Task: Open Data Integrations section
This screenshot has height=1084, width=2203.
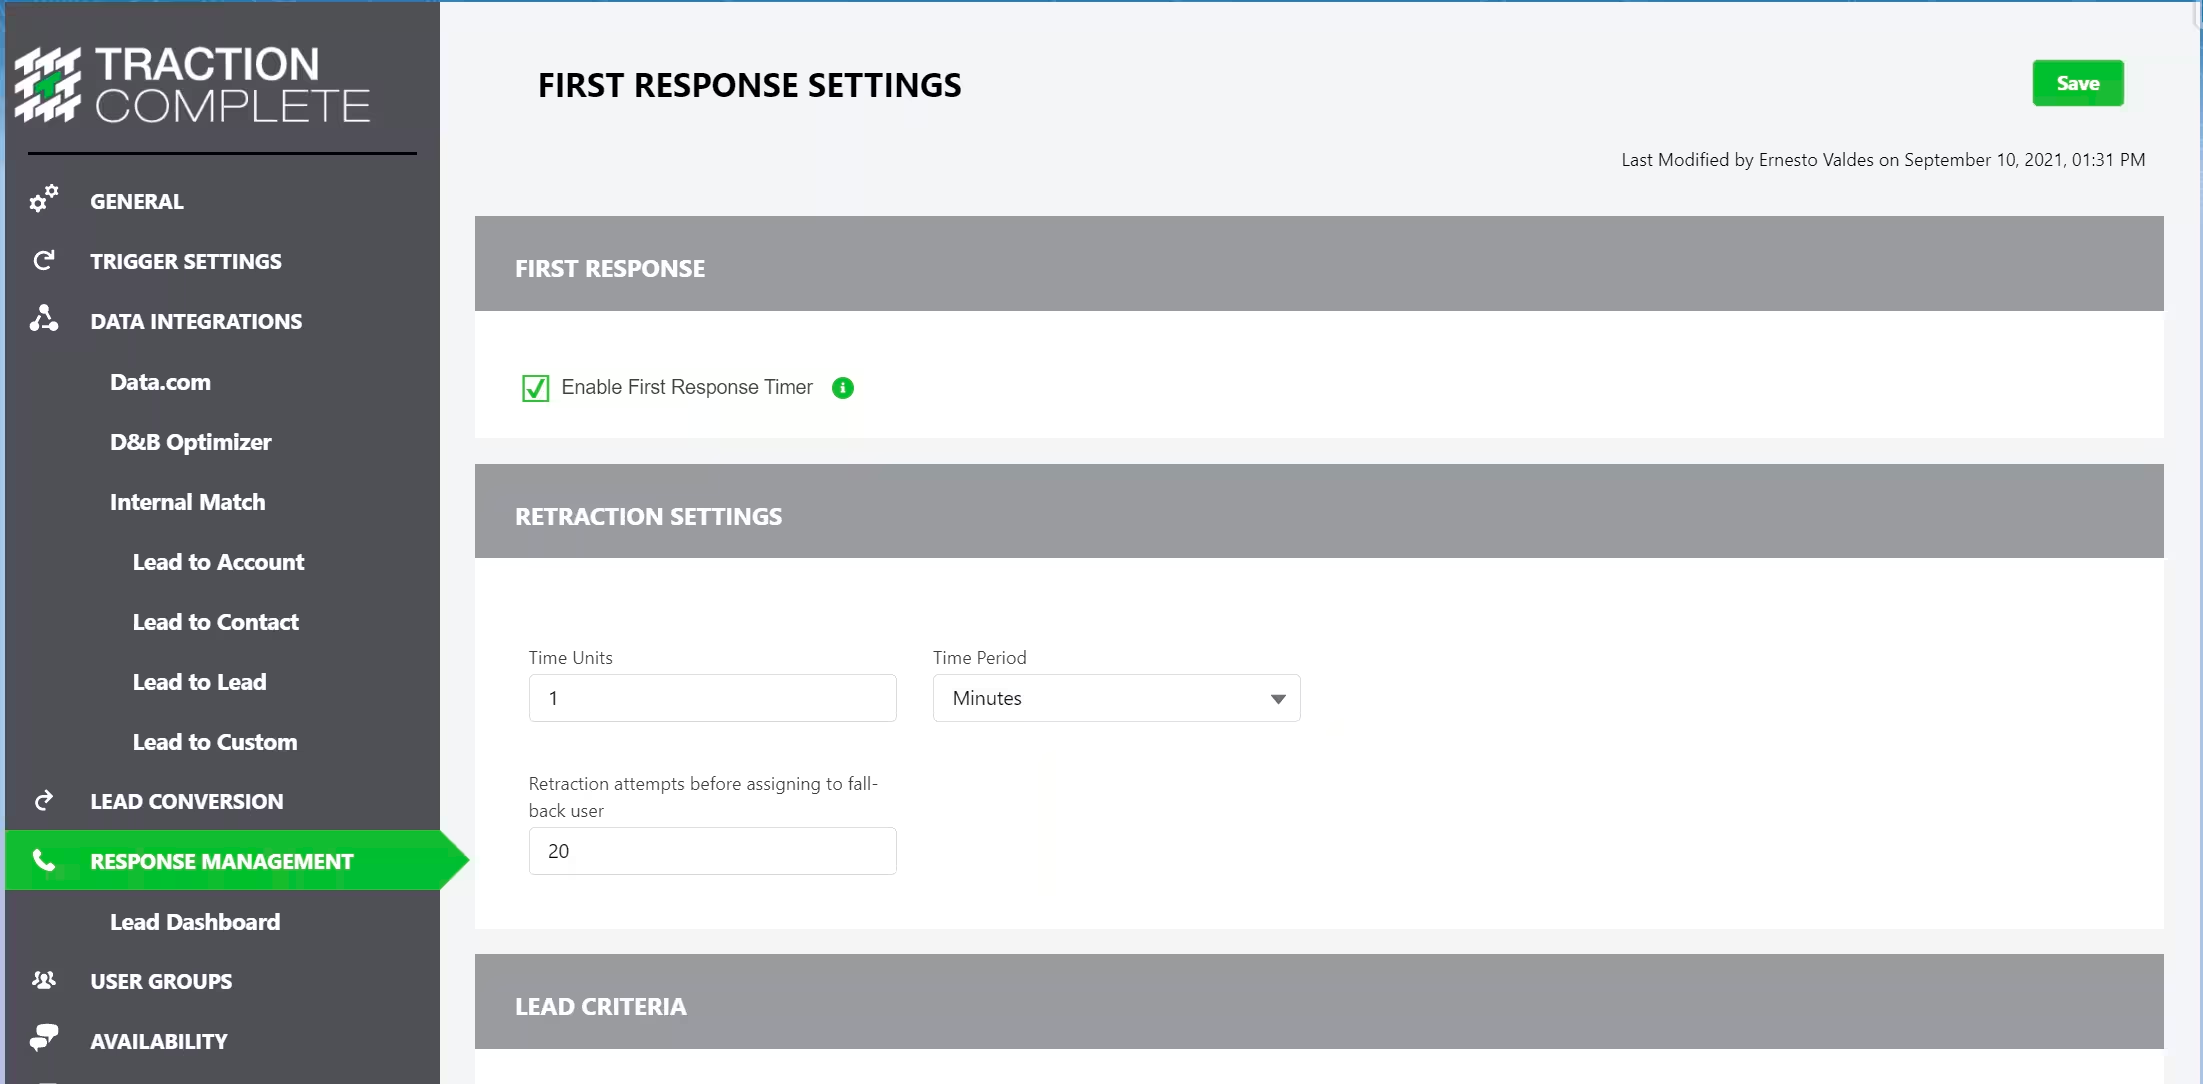Action: point(196,321)
